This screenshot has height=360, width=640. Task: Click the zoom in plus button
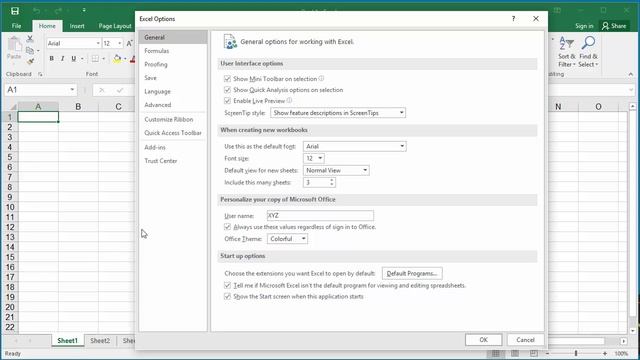[x=605, y=353]
